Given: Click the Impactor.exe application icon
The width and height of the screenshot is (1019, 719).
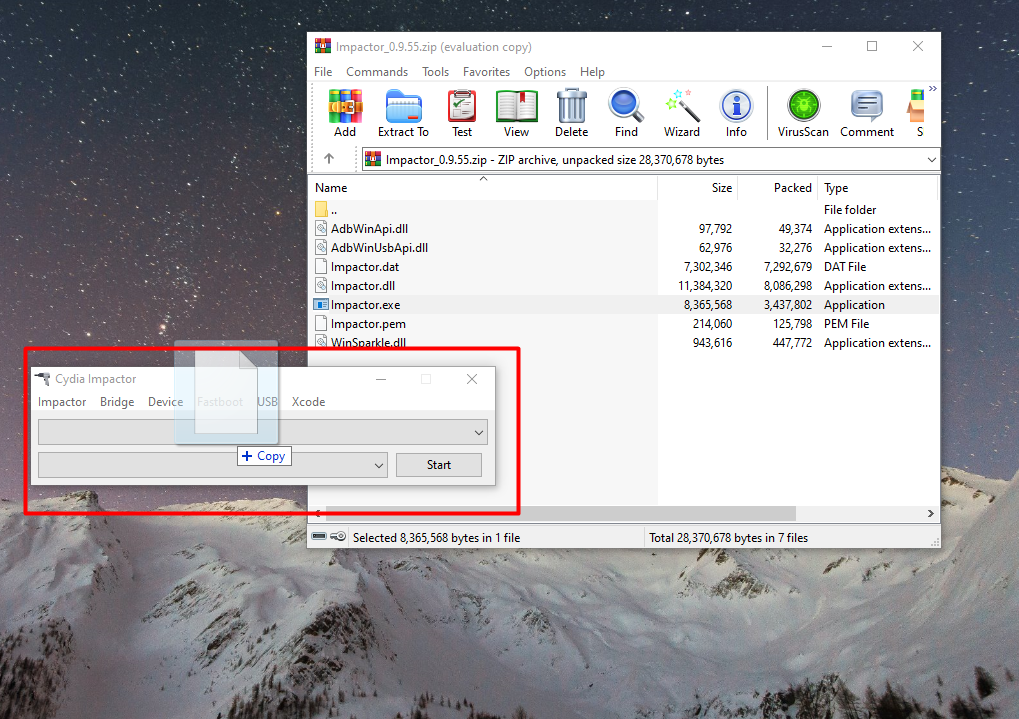Looking at the screenshot, I should pyautogui.click(x=321, y=305).
